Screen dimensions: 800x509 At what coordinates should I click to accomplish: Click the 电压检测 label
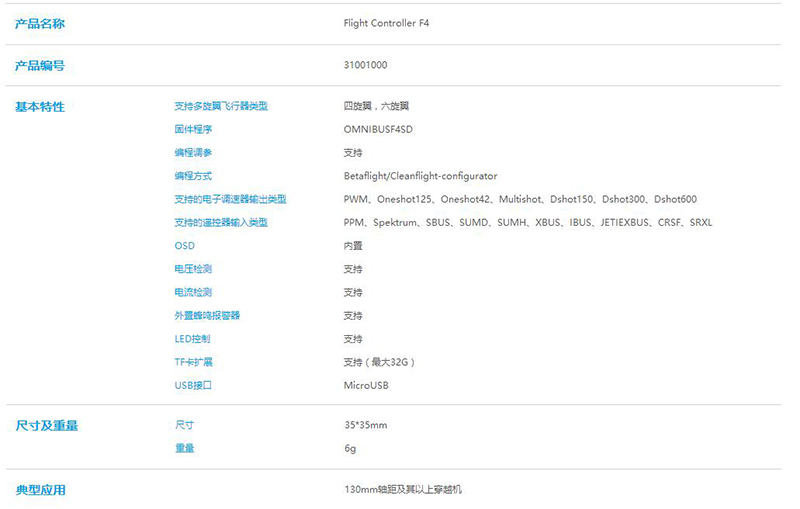point(193,269)
